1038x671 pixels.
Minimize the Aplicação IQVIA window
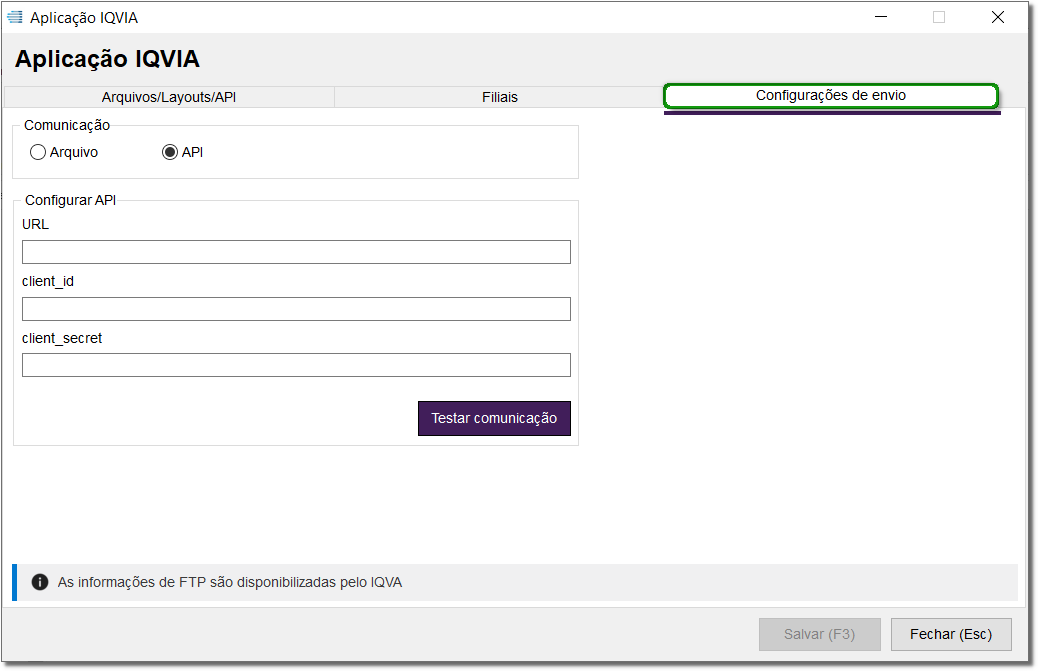(x=880, y=17)
